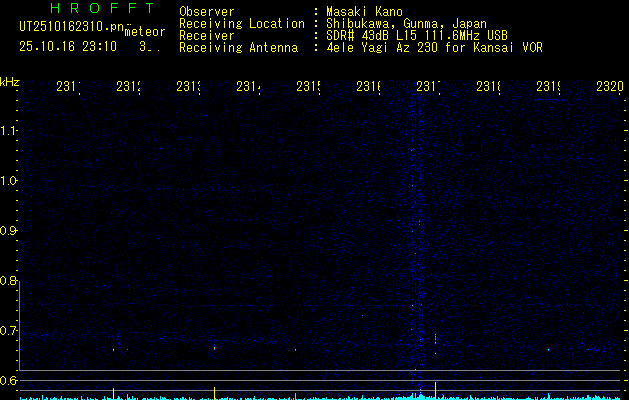
Task: Click the faint echo dot near the 2319 label
Action: point(548,349)
